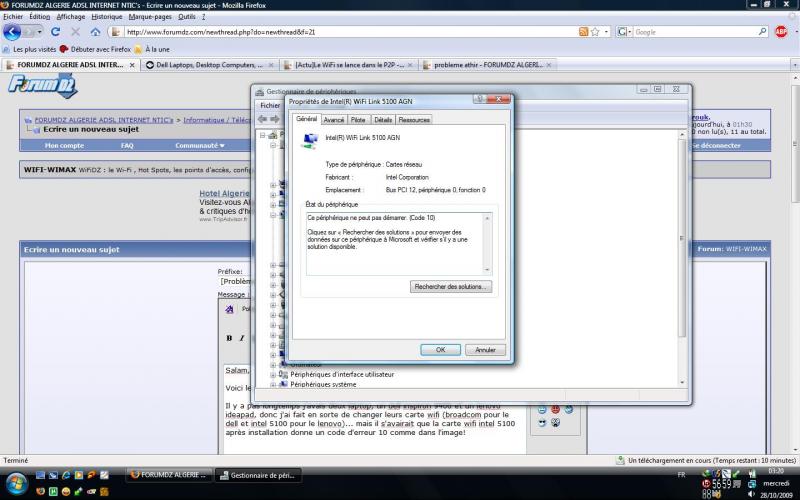Toggle italic I in forum editor
The height and width of the screenshot is (500, 800).
242,338
